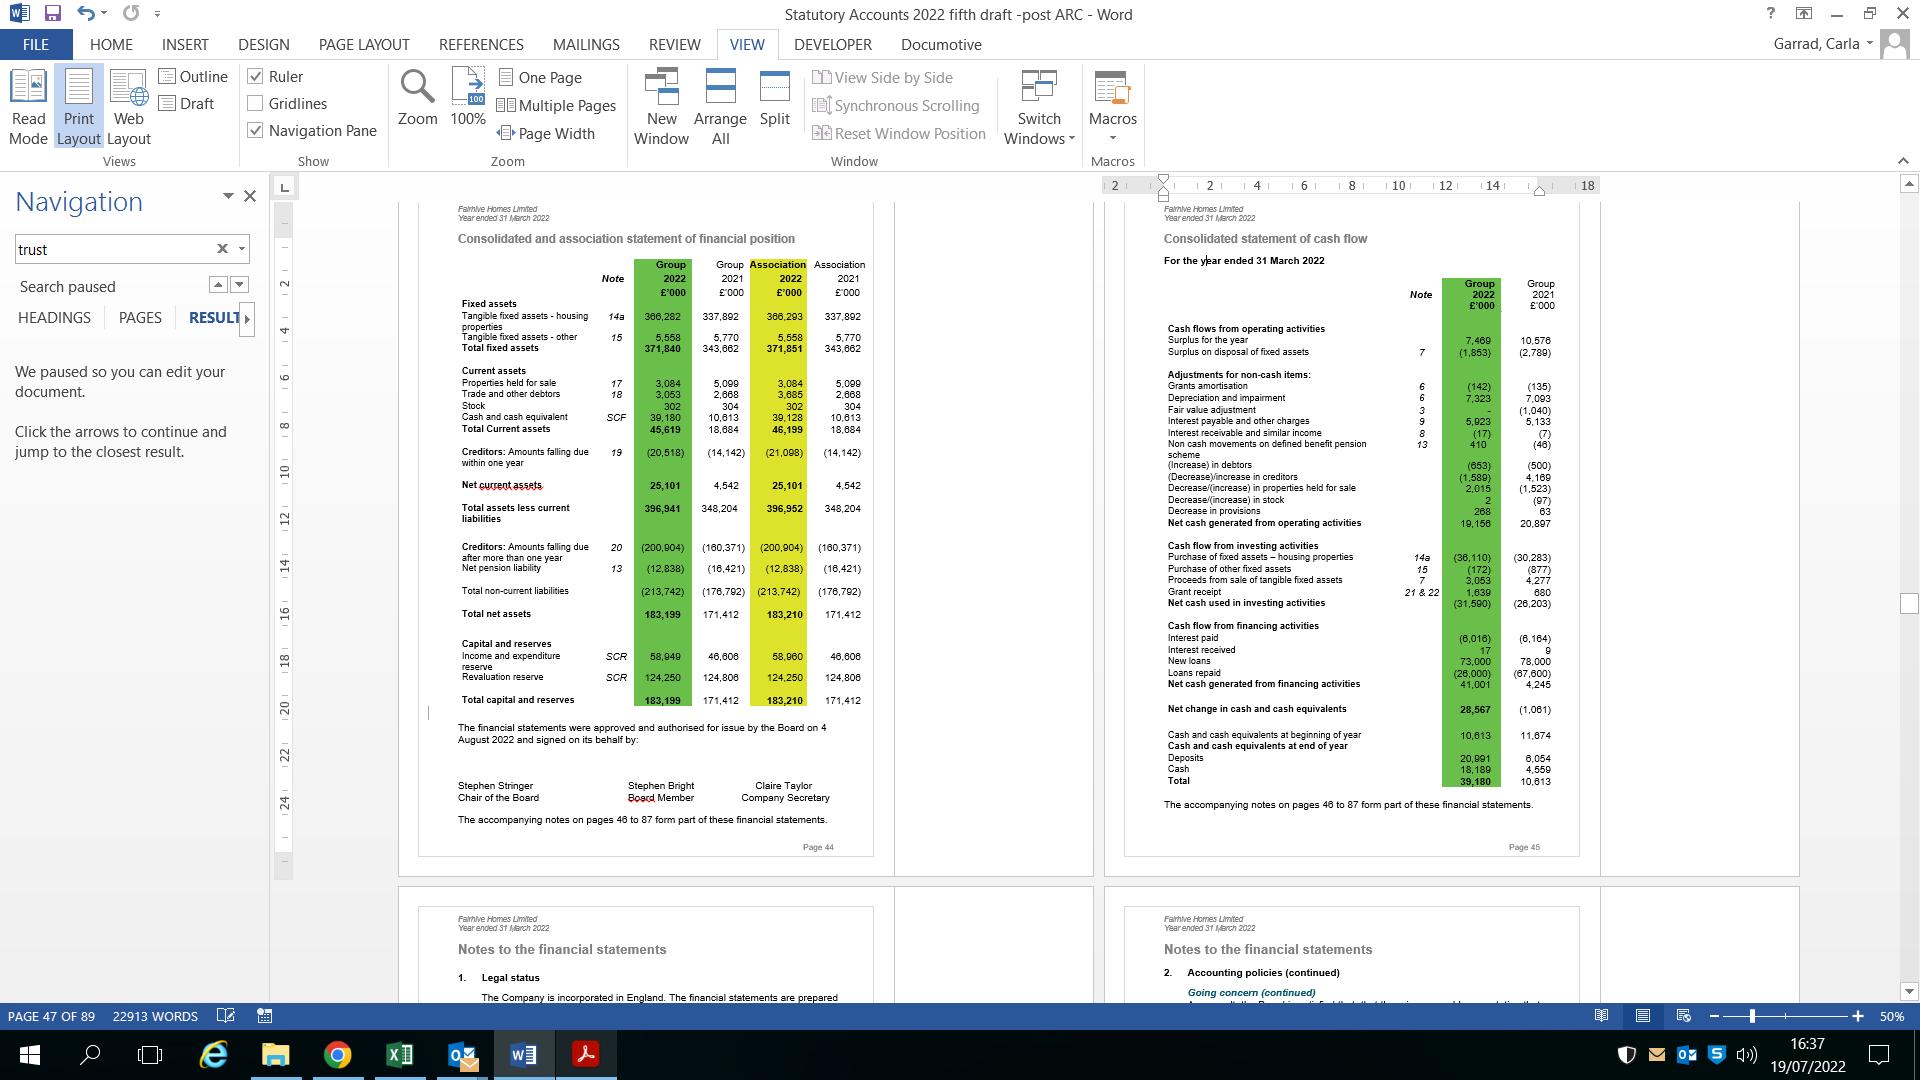The height and width of the screenshot is (1080, 1920).
Task: Enable the Gridlines checkbox
Action: [x=256, y=104]
